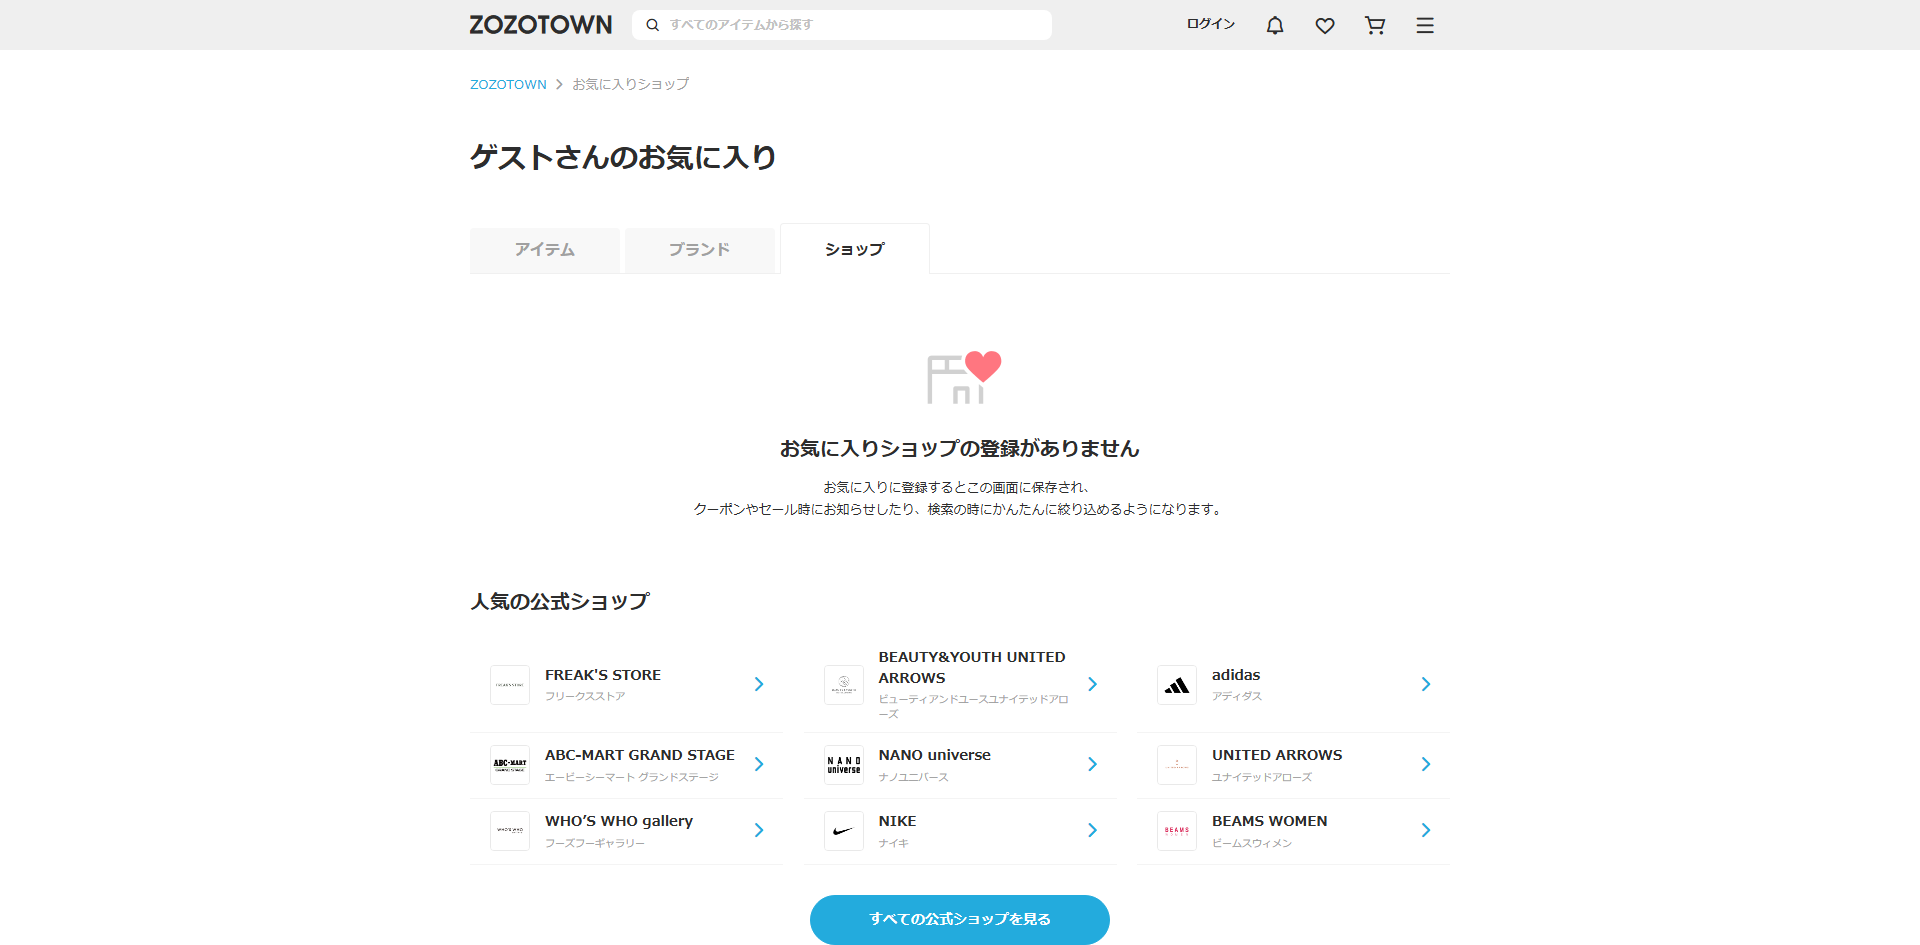Screen dimensions: 1920x945
Task: Click FREAK'S STORE shop logo
Action: (x=510, y=685)
